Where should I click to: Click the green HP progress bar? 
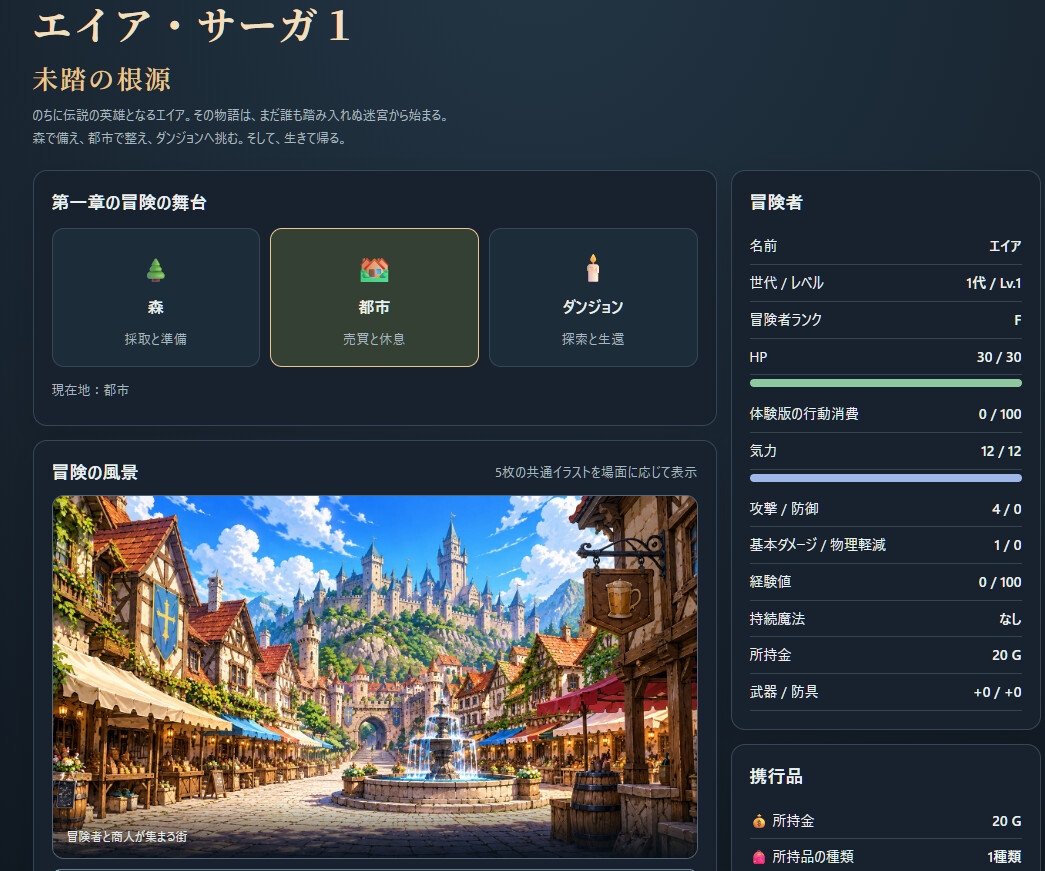coord(886,383)
